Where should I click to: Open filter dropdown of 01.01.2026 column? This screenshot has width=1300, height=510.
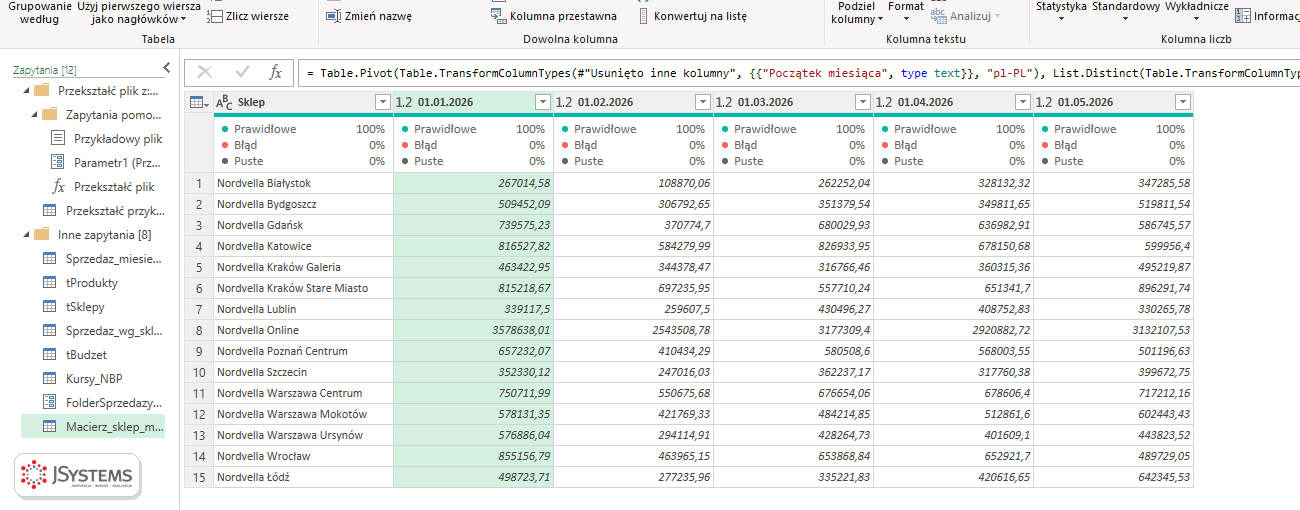(542, 102)
